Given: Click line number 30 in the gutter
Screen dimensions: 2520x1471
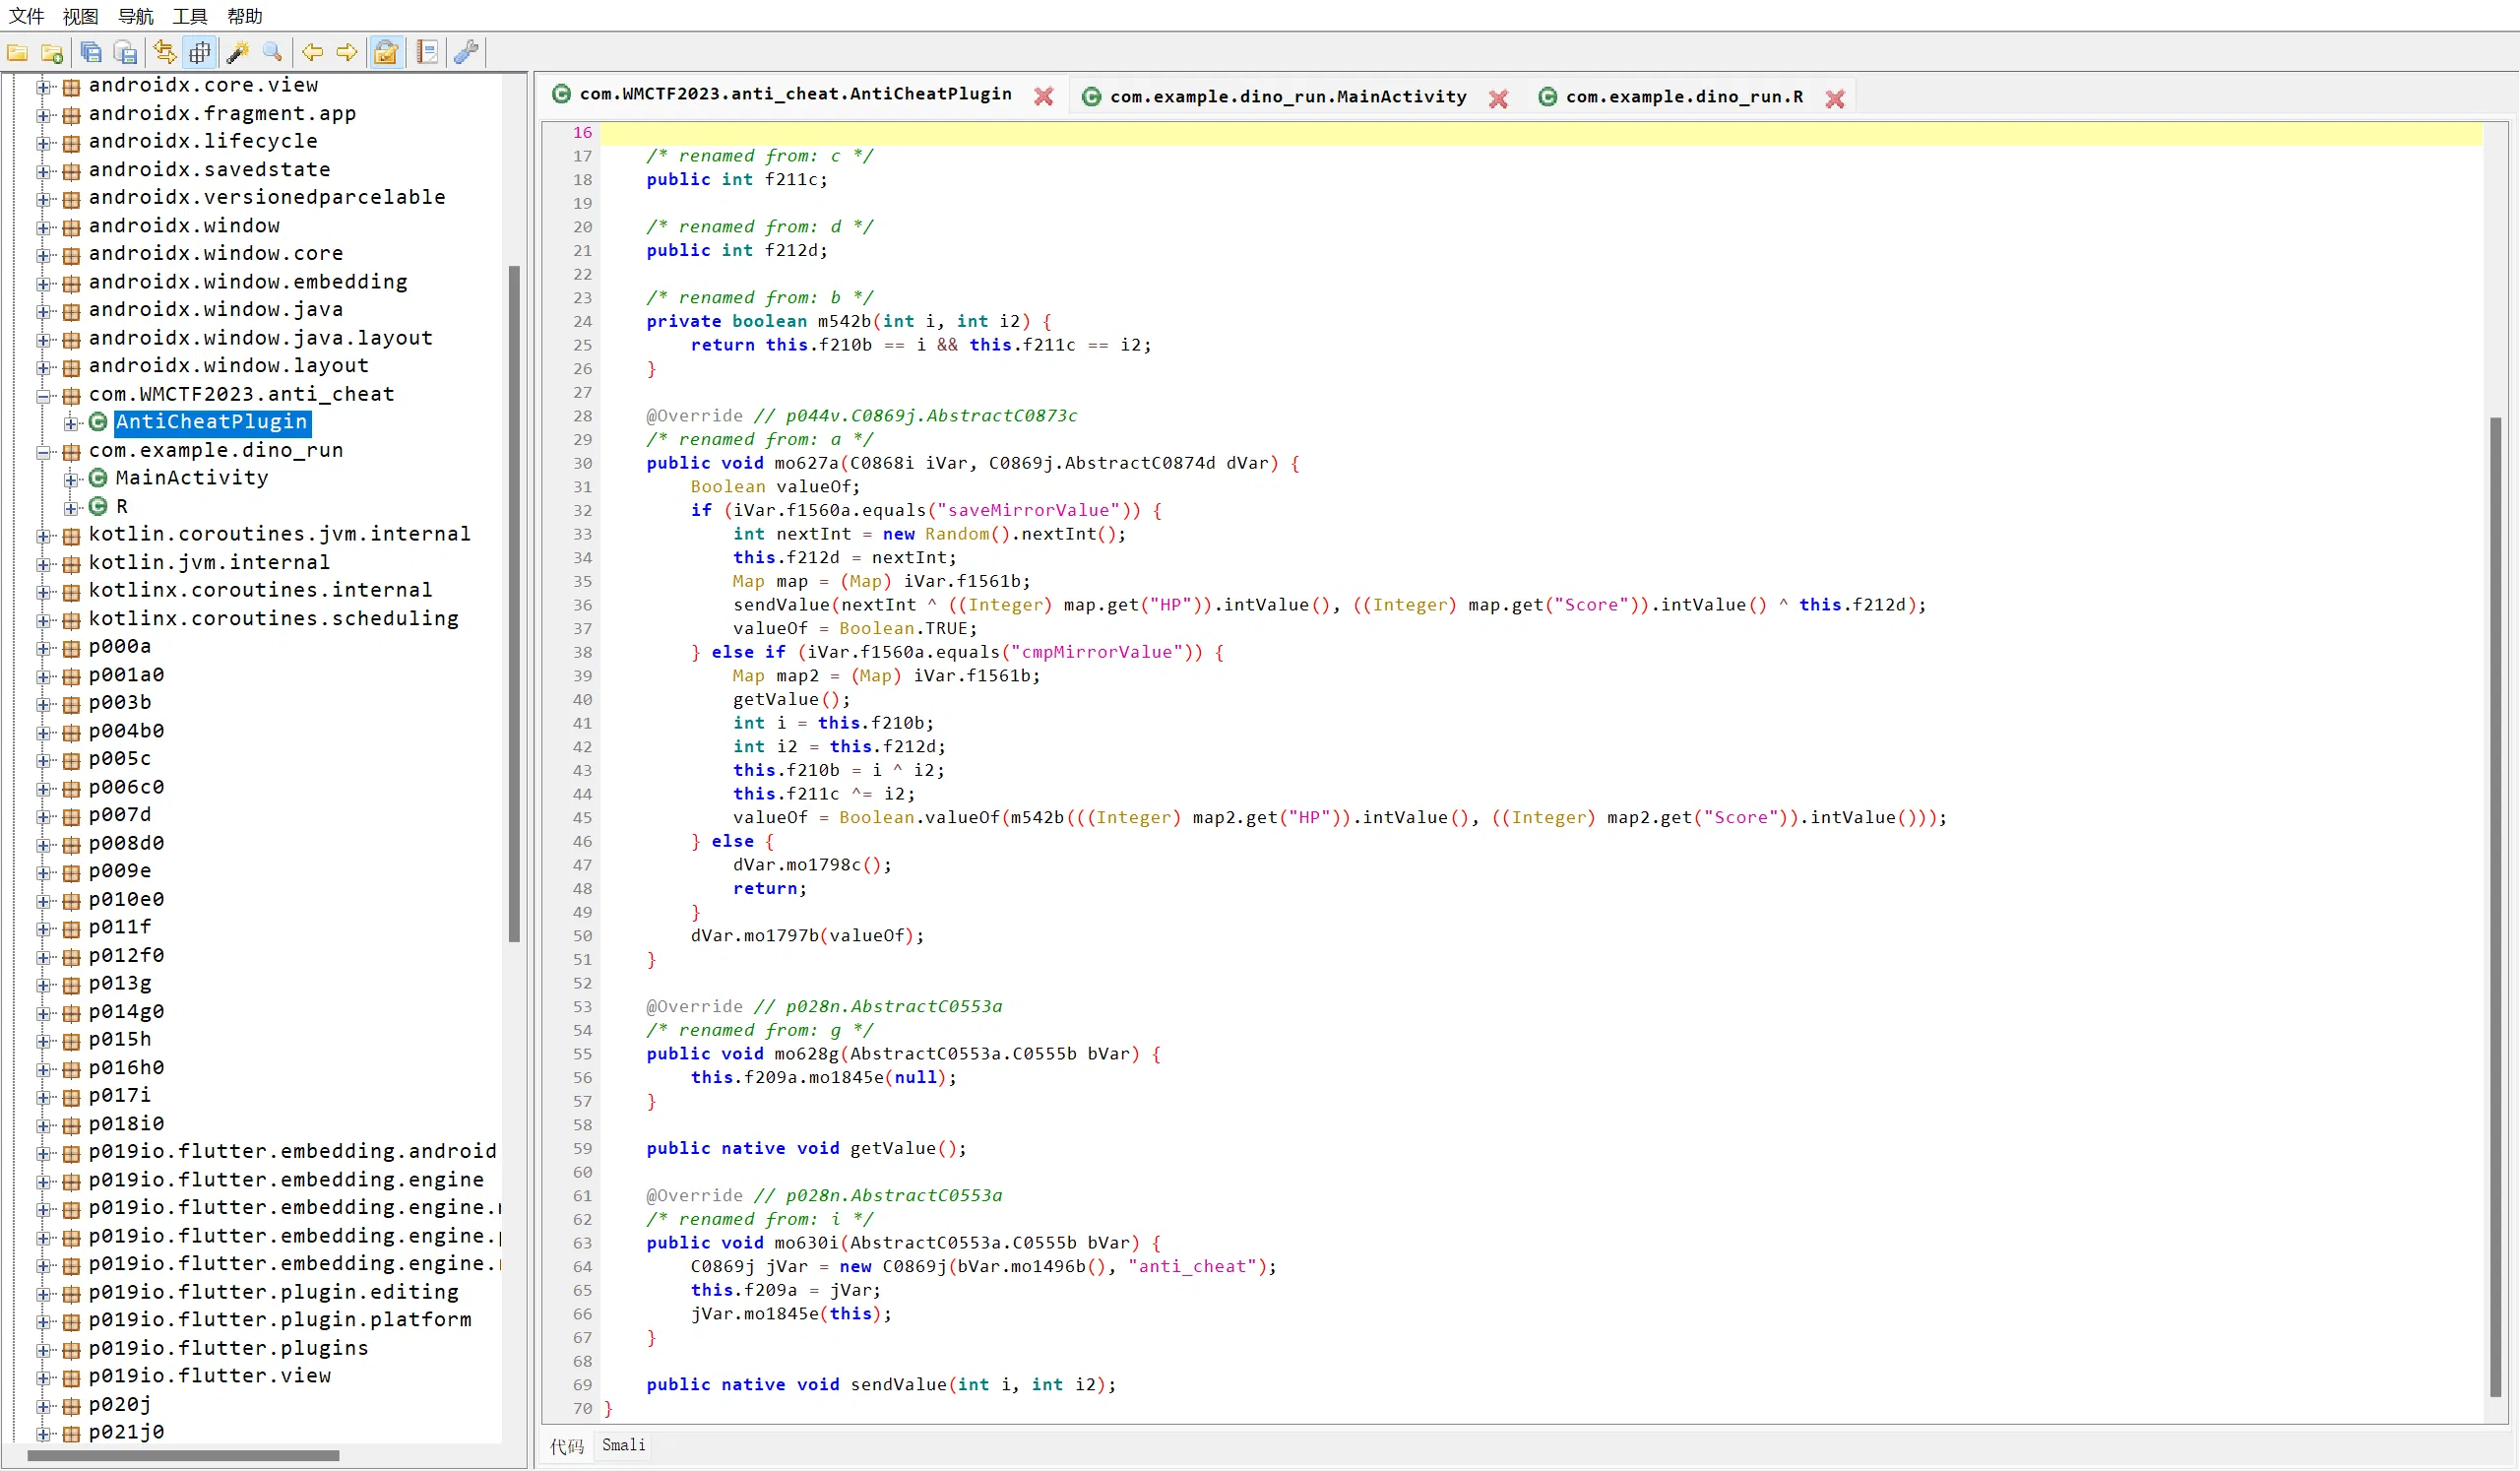Looking at the screenshot, I should 582,463.
